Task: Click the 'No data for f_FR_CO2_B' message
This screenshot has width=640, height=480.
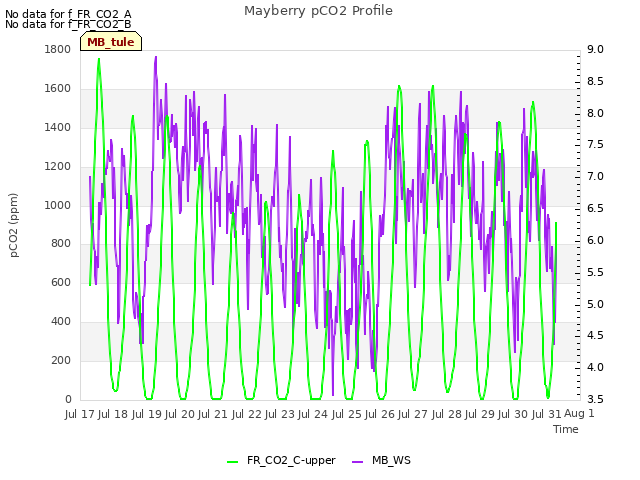Action: click(x=68, y=24)
